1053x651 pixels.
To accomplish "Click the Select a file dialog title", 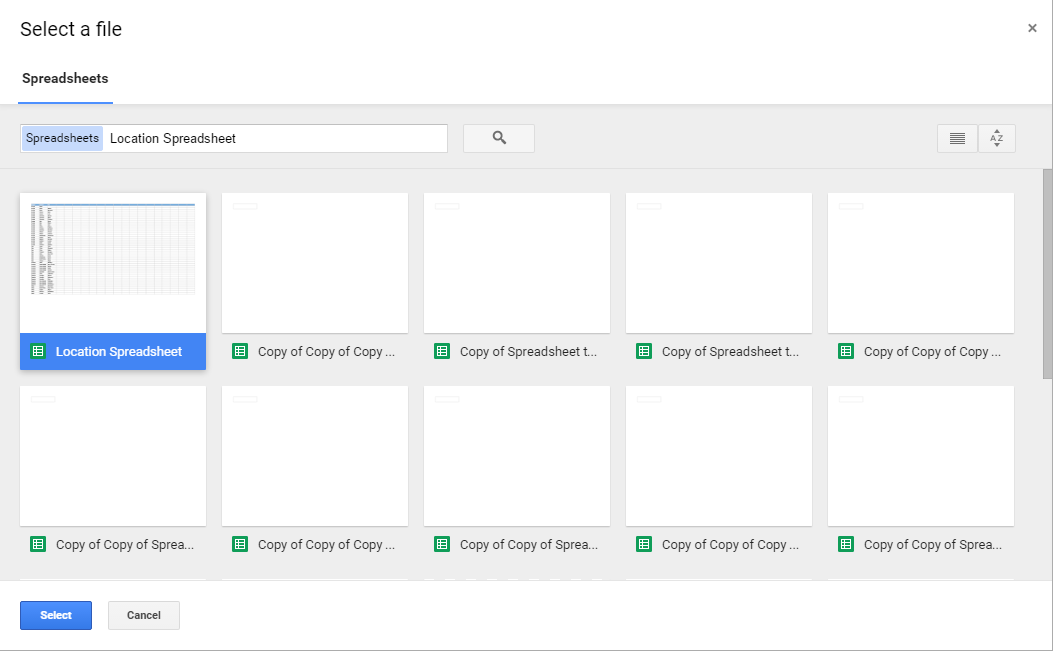I will (71, 29).
